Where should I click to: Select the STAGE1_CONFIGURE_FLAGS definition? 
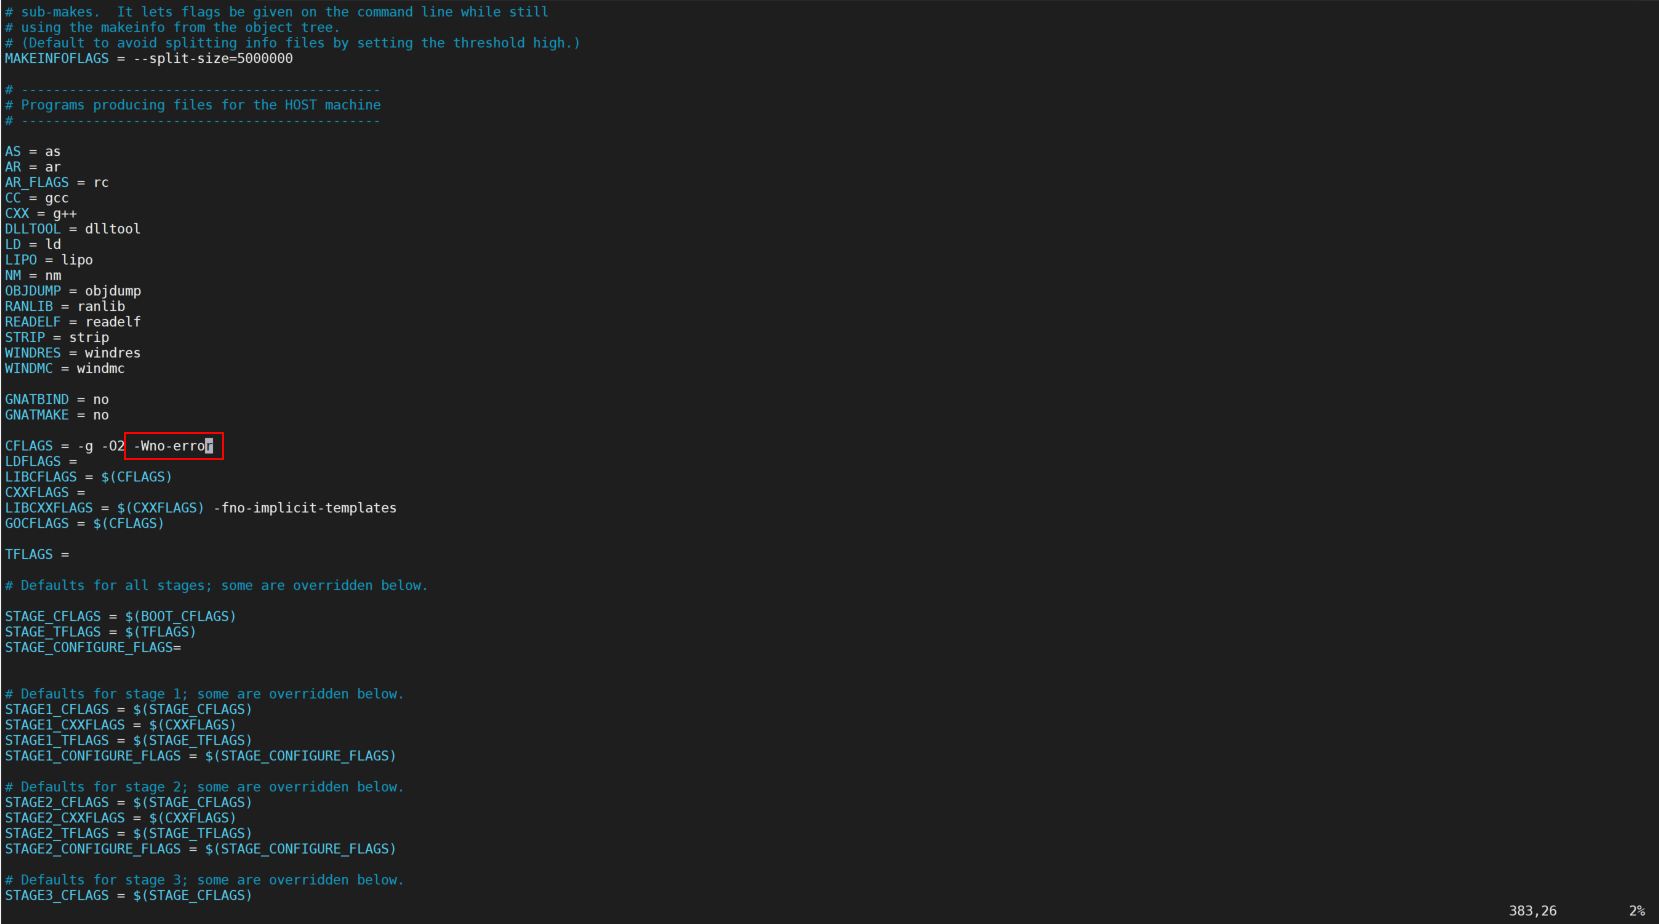point(200,755)
